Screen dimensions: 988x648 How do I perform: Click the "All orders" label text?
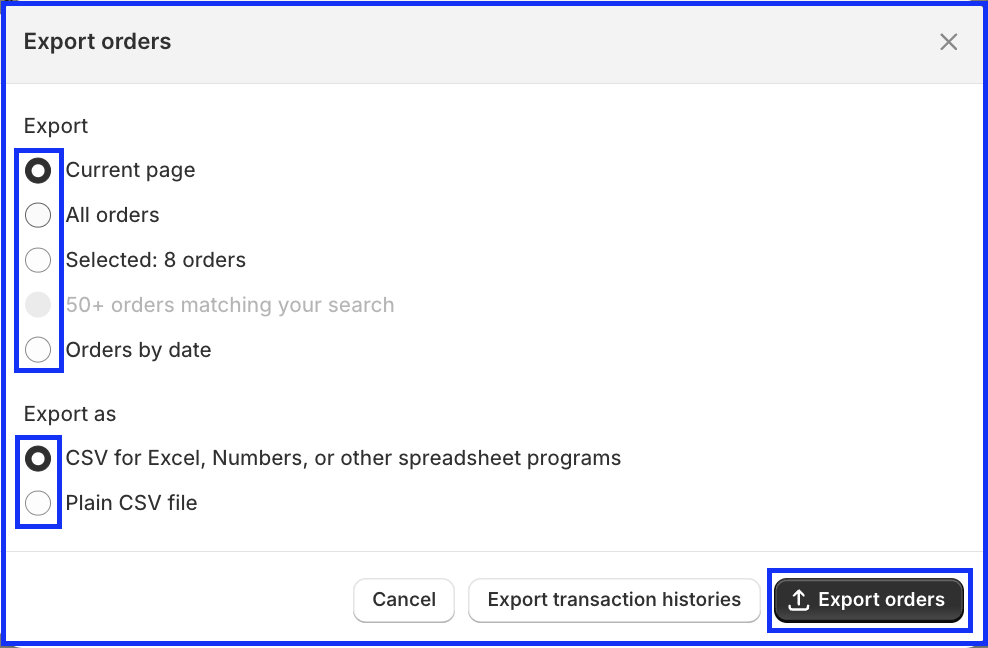112,215
